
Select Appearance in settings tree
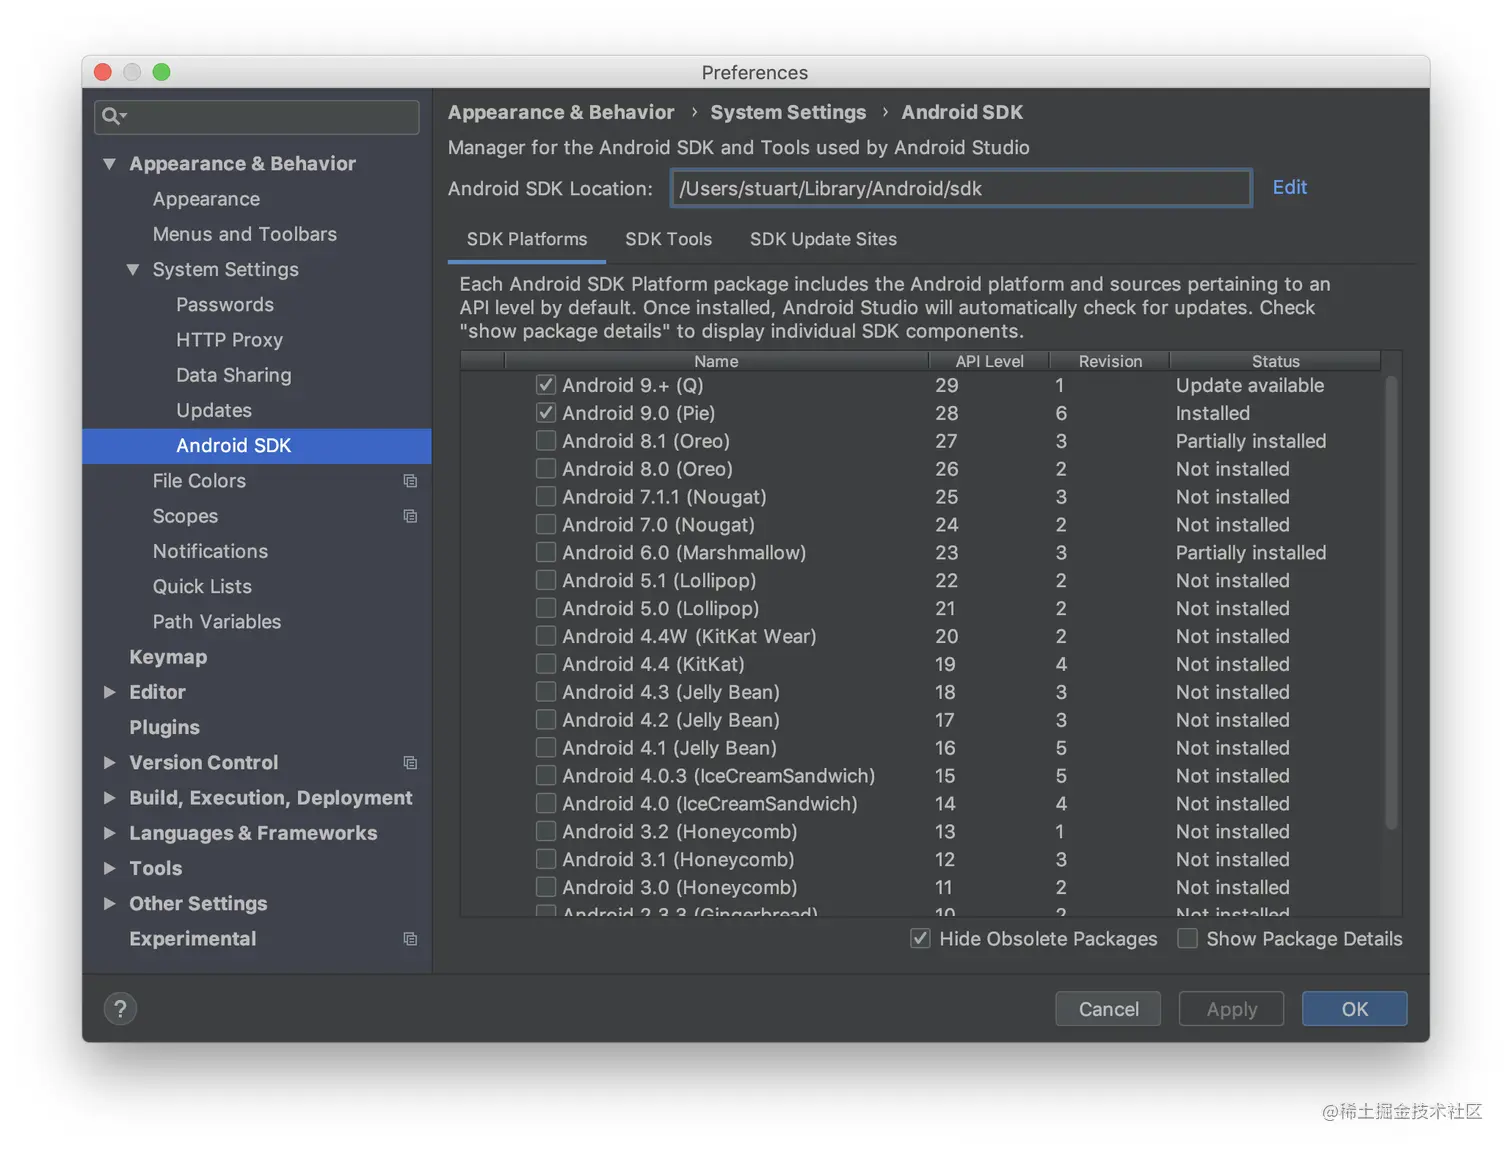point(206,199)
